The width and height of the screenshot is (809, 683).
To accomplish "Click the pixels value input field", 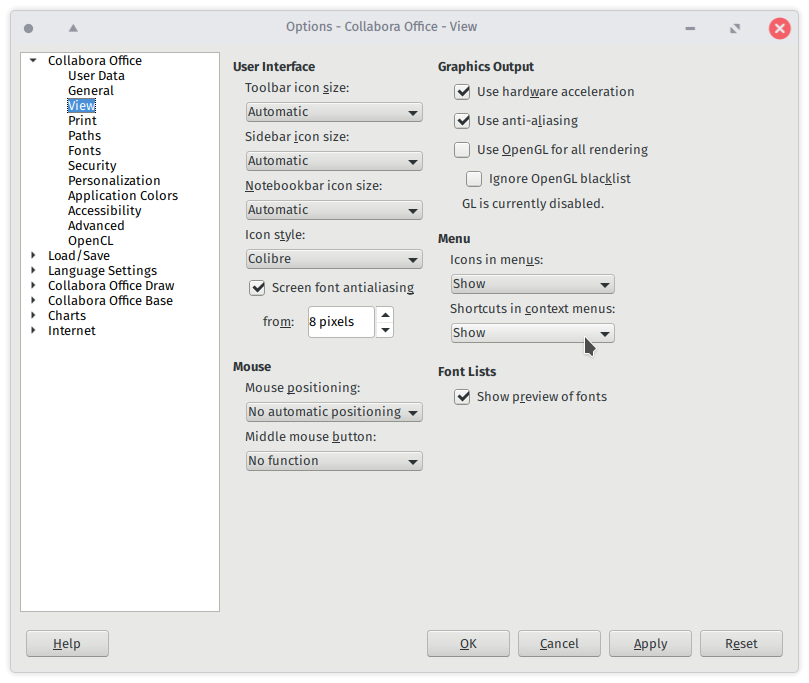I will 340,322.
